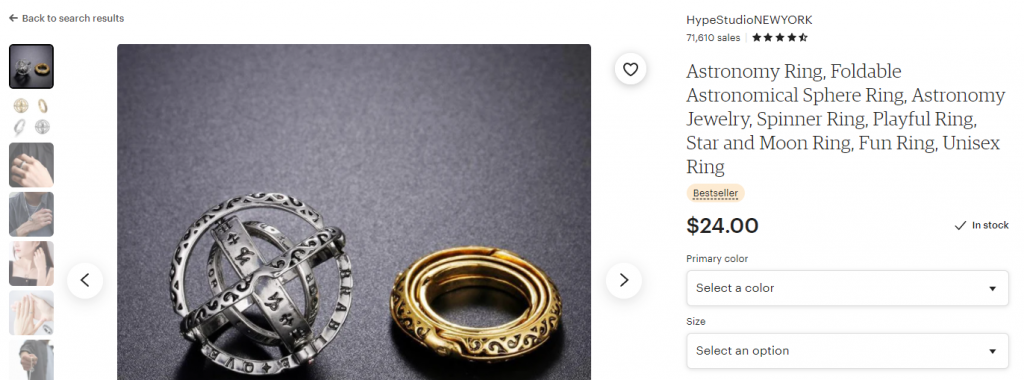Select thumbnail of ring on hand
Screen dimensions: 1024x380
31,165
